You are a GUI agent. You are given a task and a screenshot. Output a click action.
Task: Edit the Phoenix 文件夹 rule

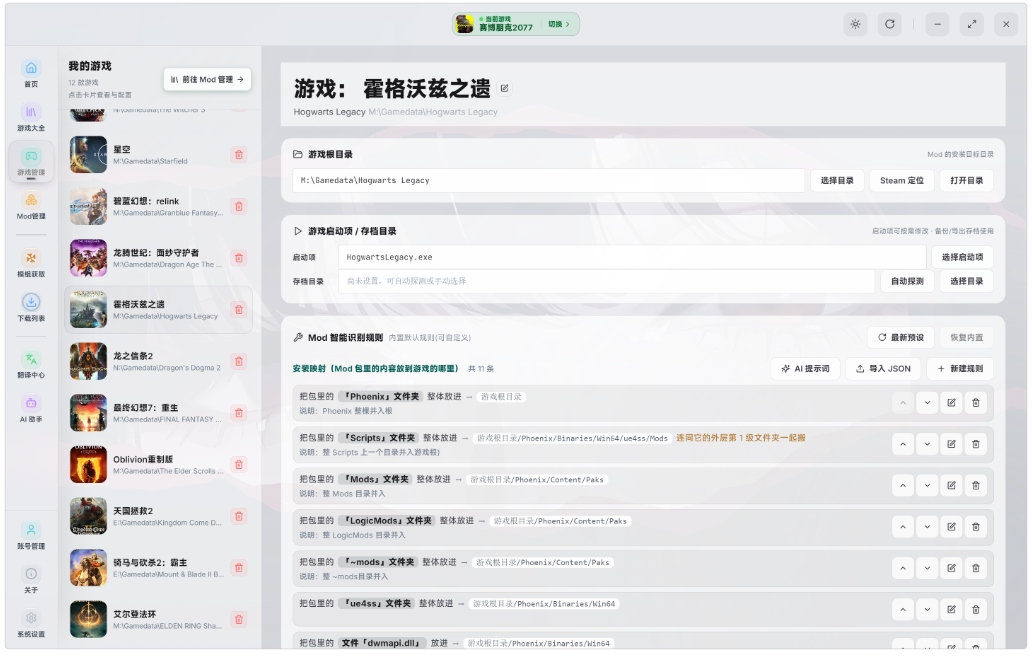[951, 403]
